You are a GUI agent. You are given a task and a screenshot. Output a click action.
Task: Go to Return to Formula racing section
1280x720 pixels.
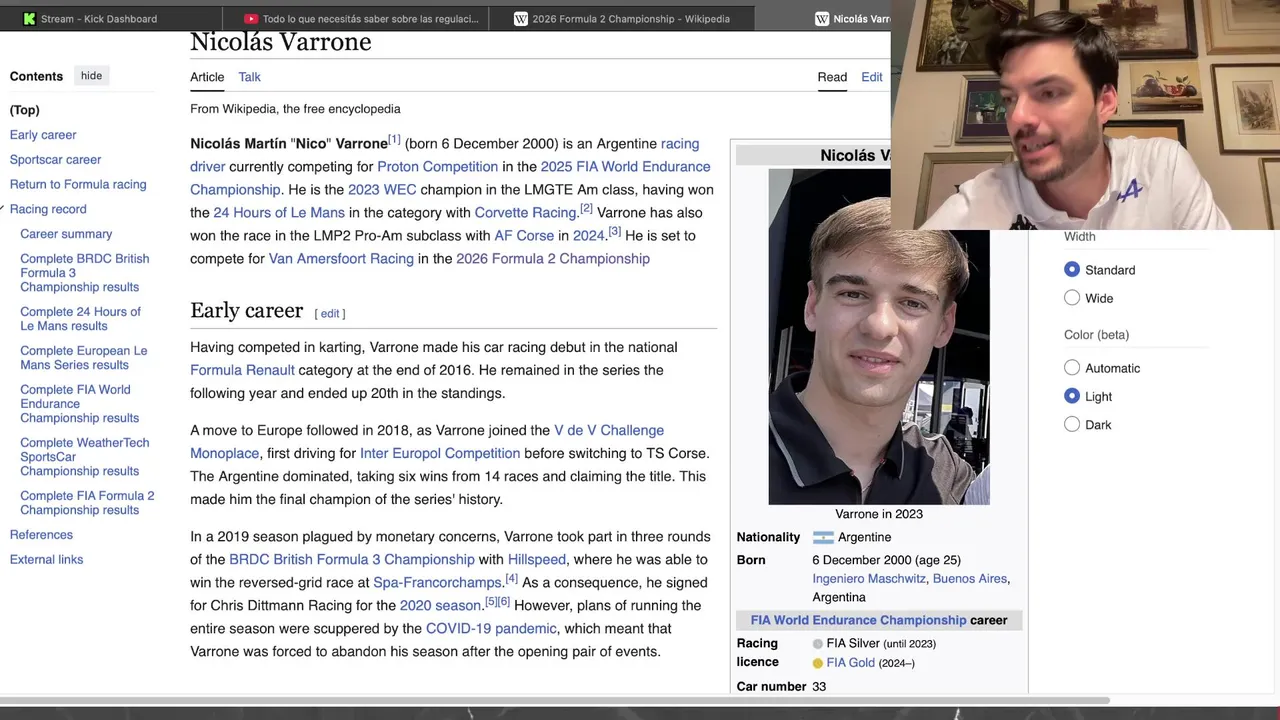pos(78,185)
